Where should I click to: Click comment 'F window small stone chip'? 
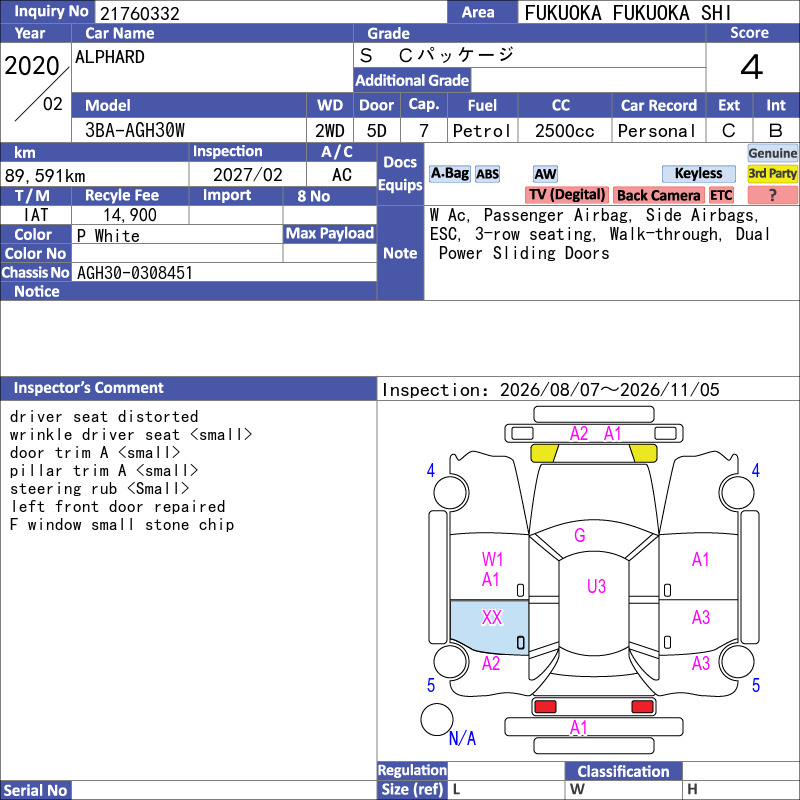click(x=122, y=524)
